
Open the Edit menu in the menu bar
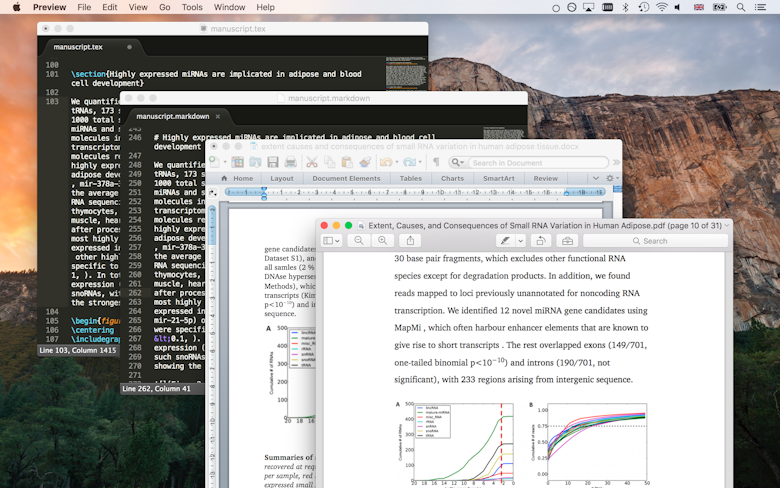[109, 7]
